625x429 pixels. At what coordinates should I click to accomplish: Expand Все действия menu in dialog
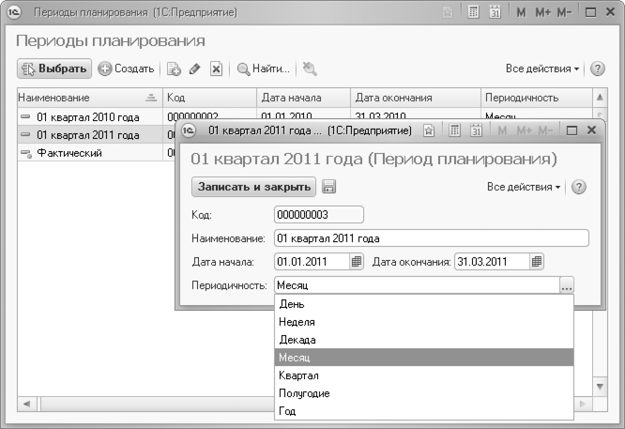pos(523,187)
